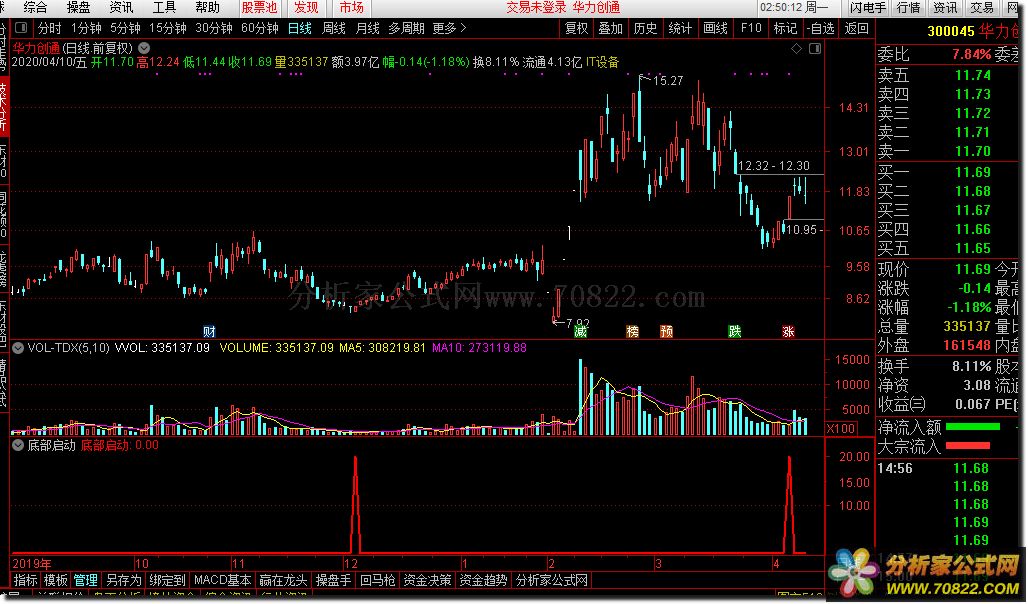This screenshot has height=604, width=1028.
Task: Switch to 月线 monthly chart
Action: 367,28
